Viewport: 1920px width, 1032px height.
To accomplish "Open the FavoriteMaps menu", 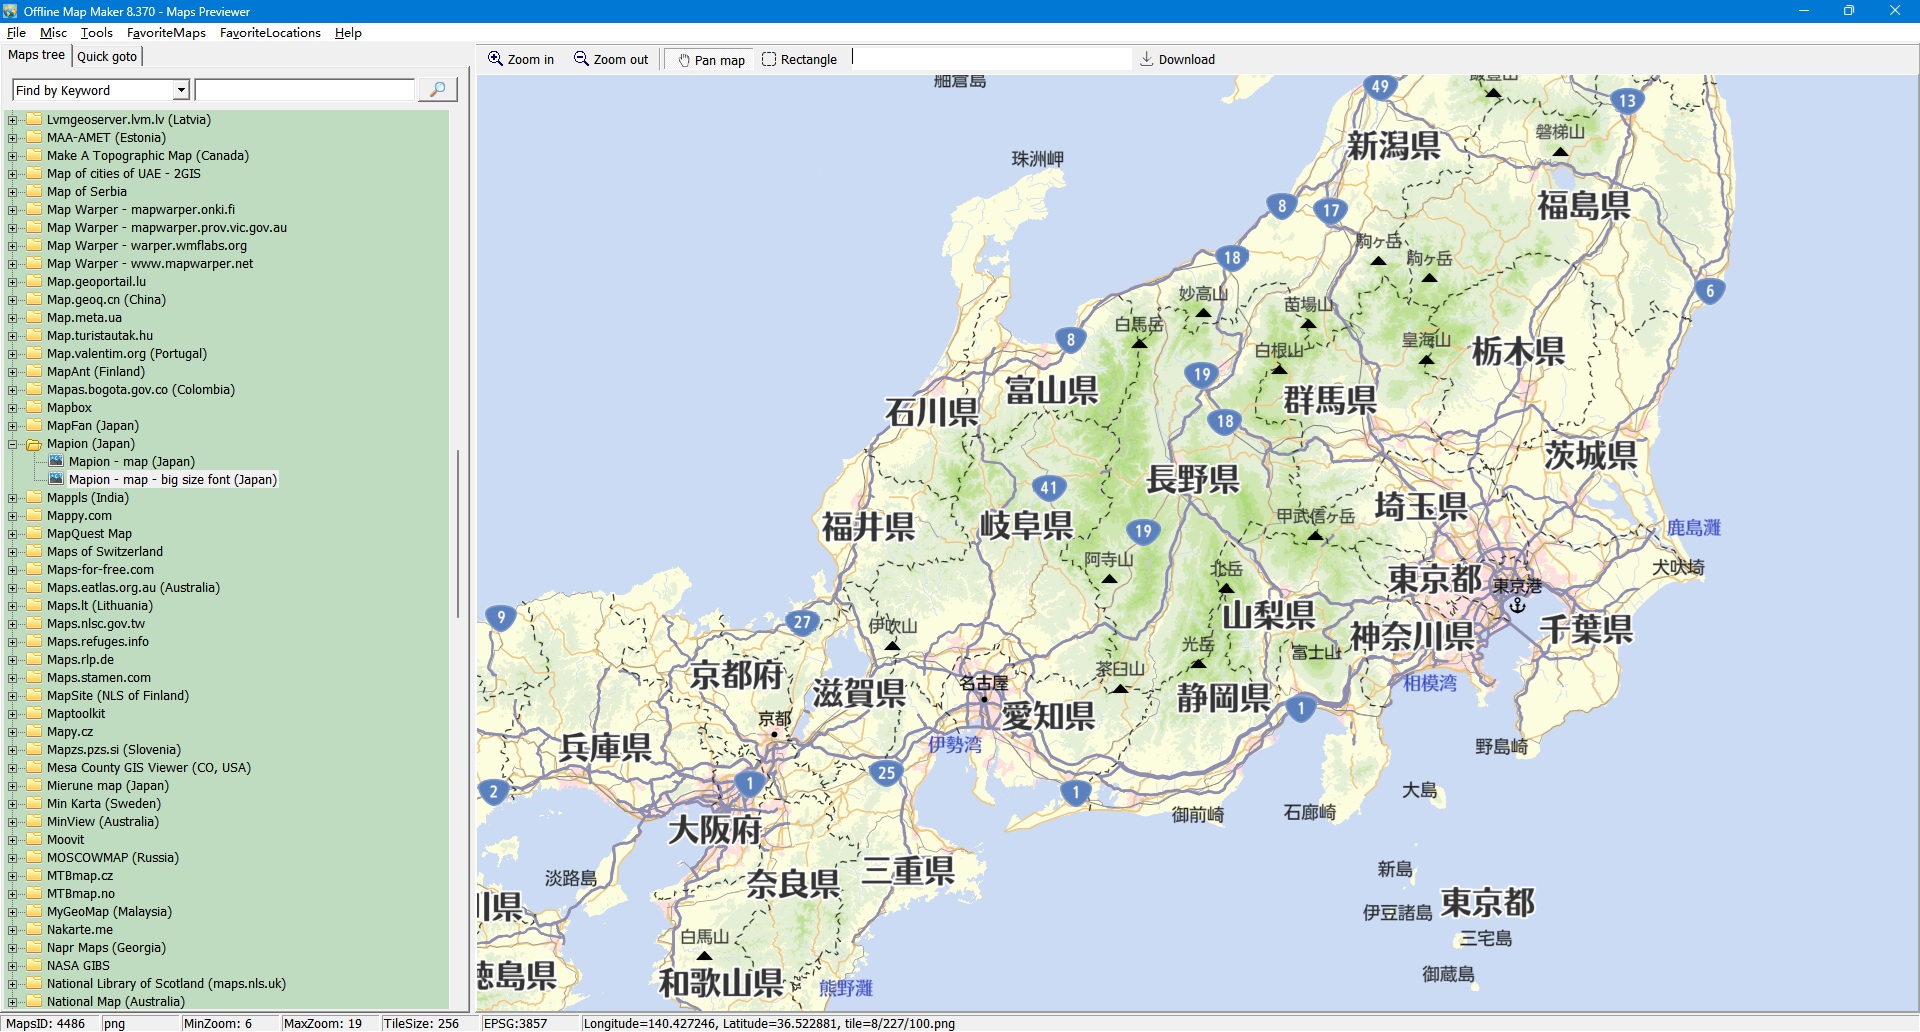I will click(x=166, y=33).
